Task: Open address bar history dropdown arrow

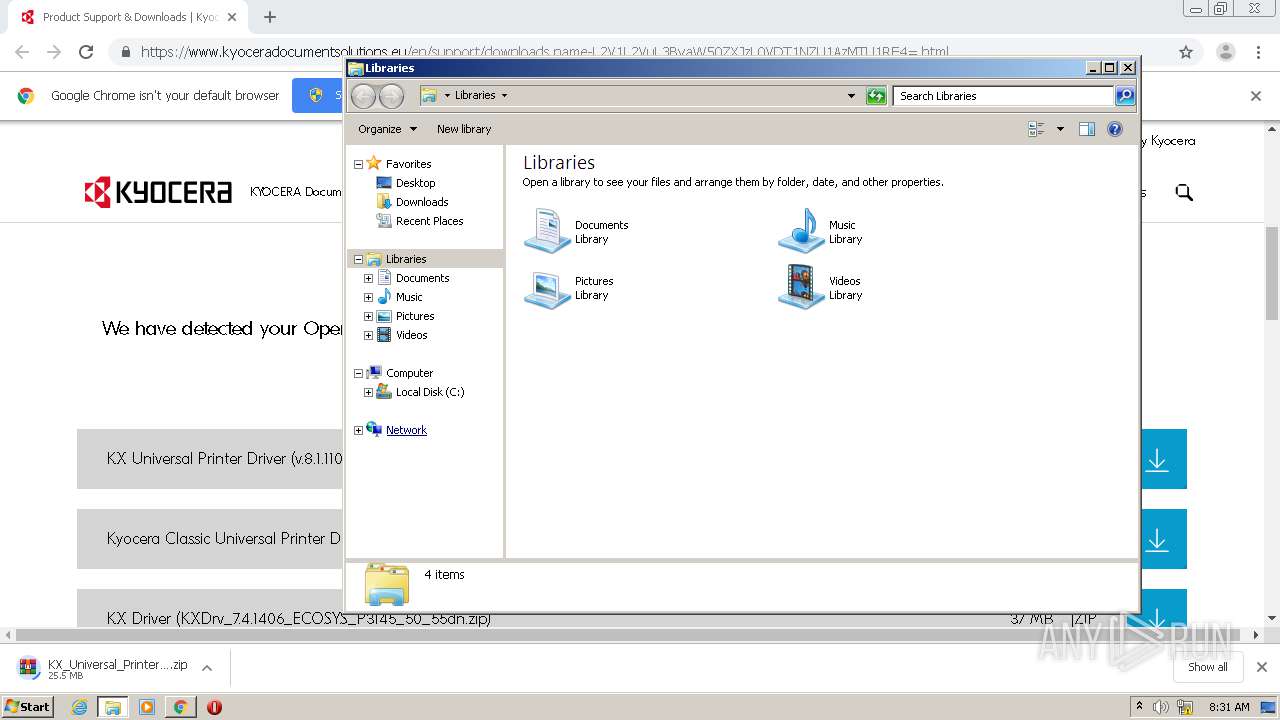Action: (x=851, y=96)
